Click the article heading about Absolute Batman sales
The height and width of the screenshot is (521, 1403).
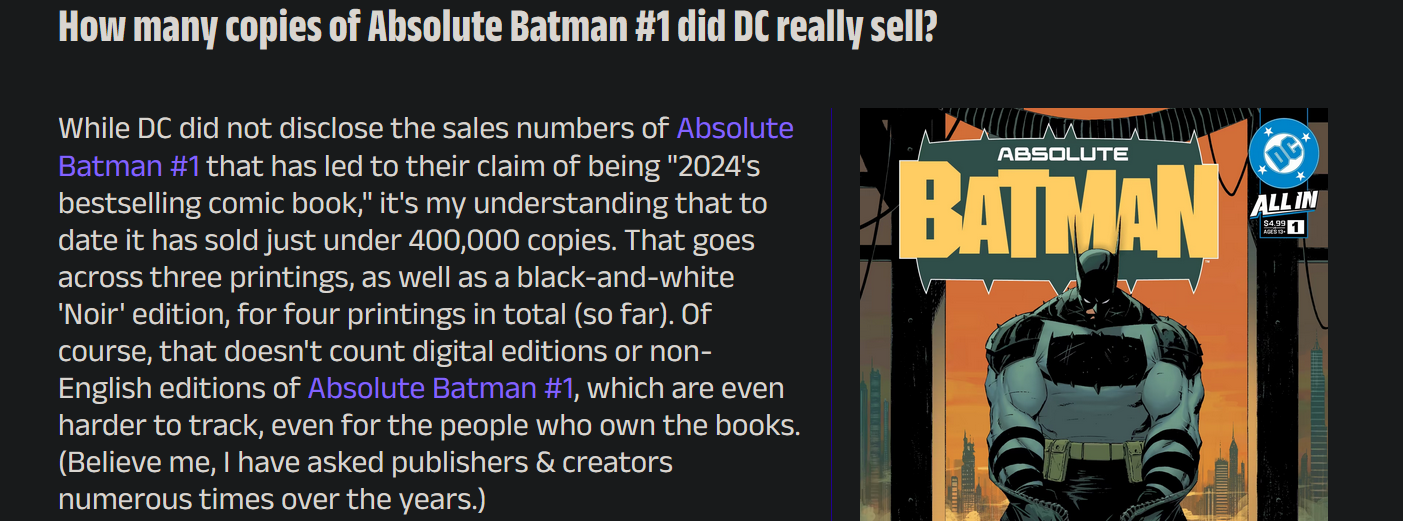point(497,27)
